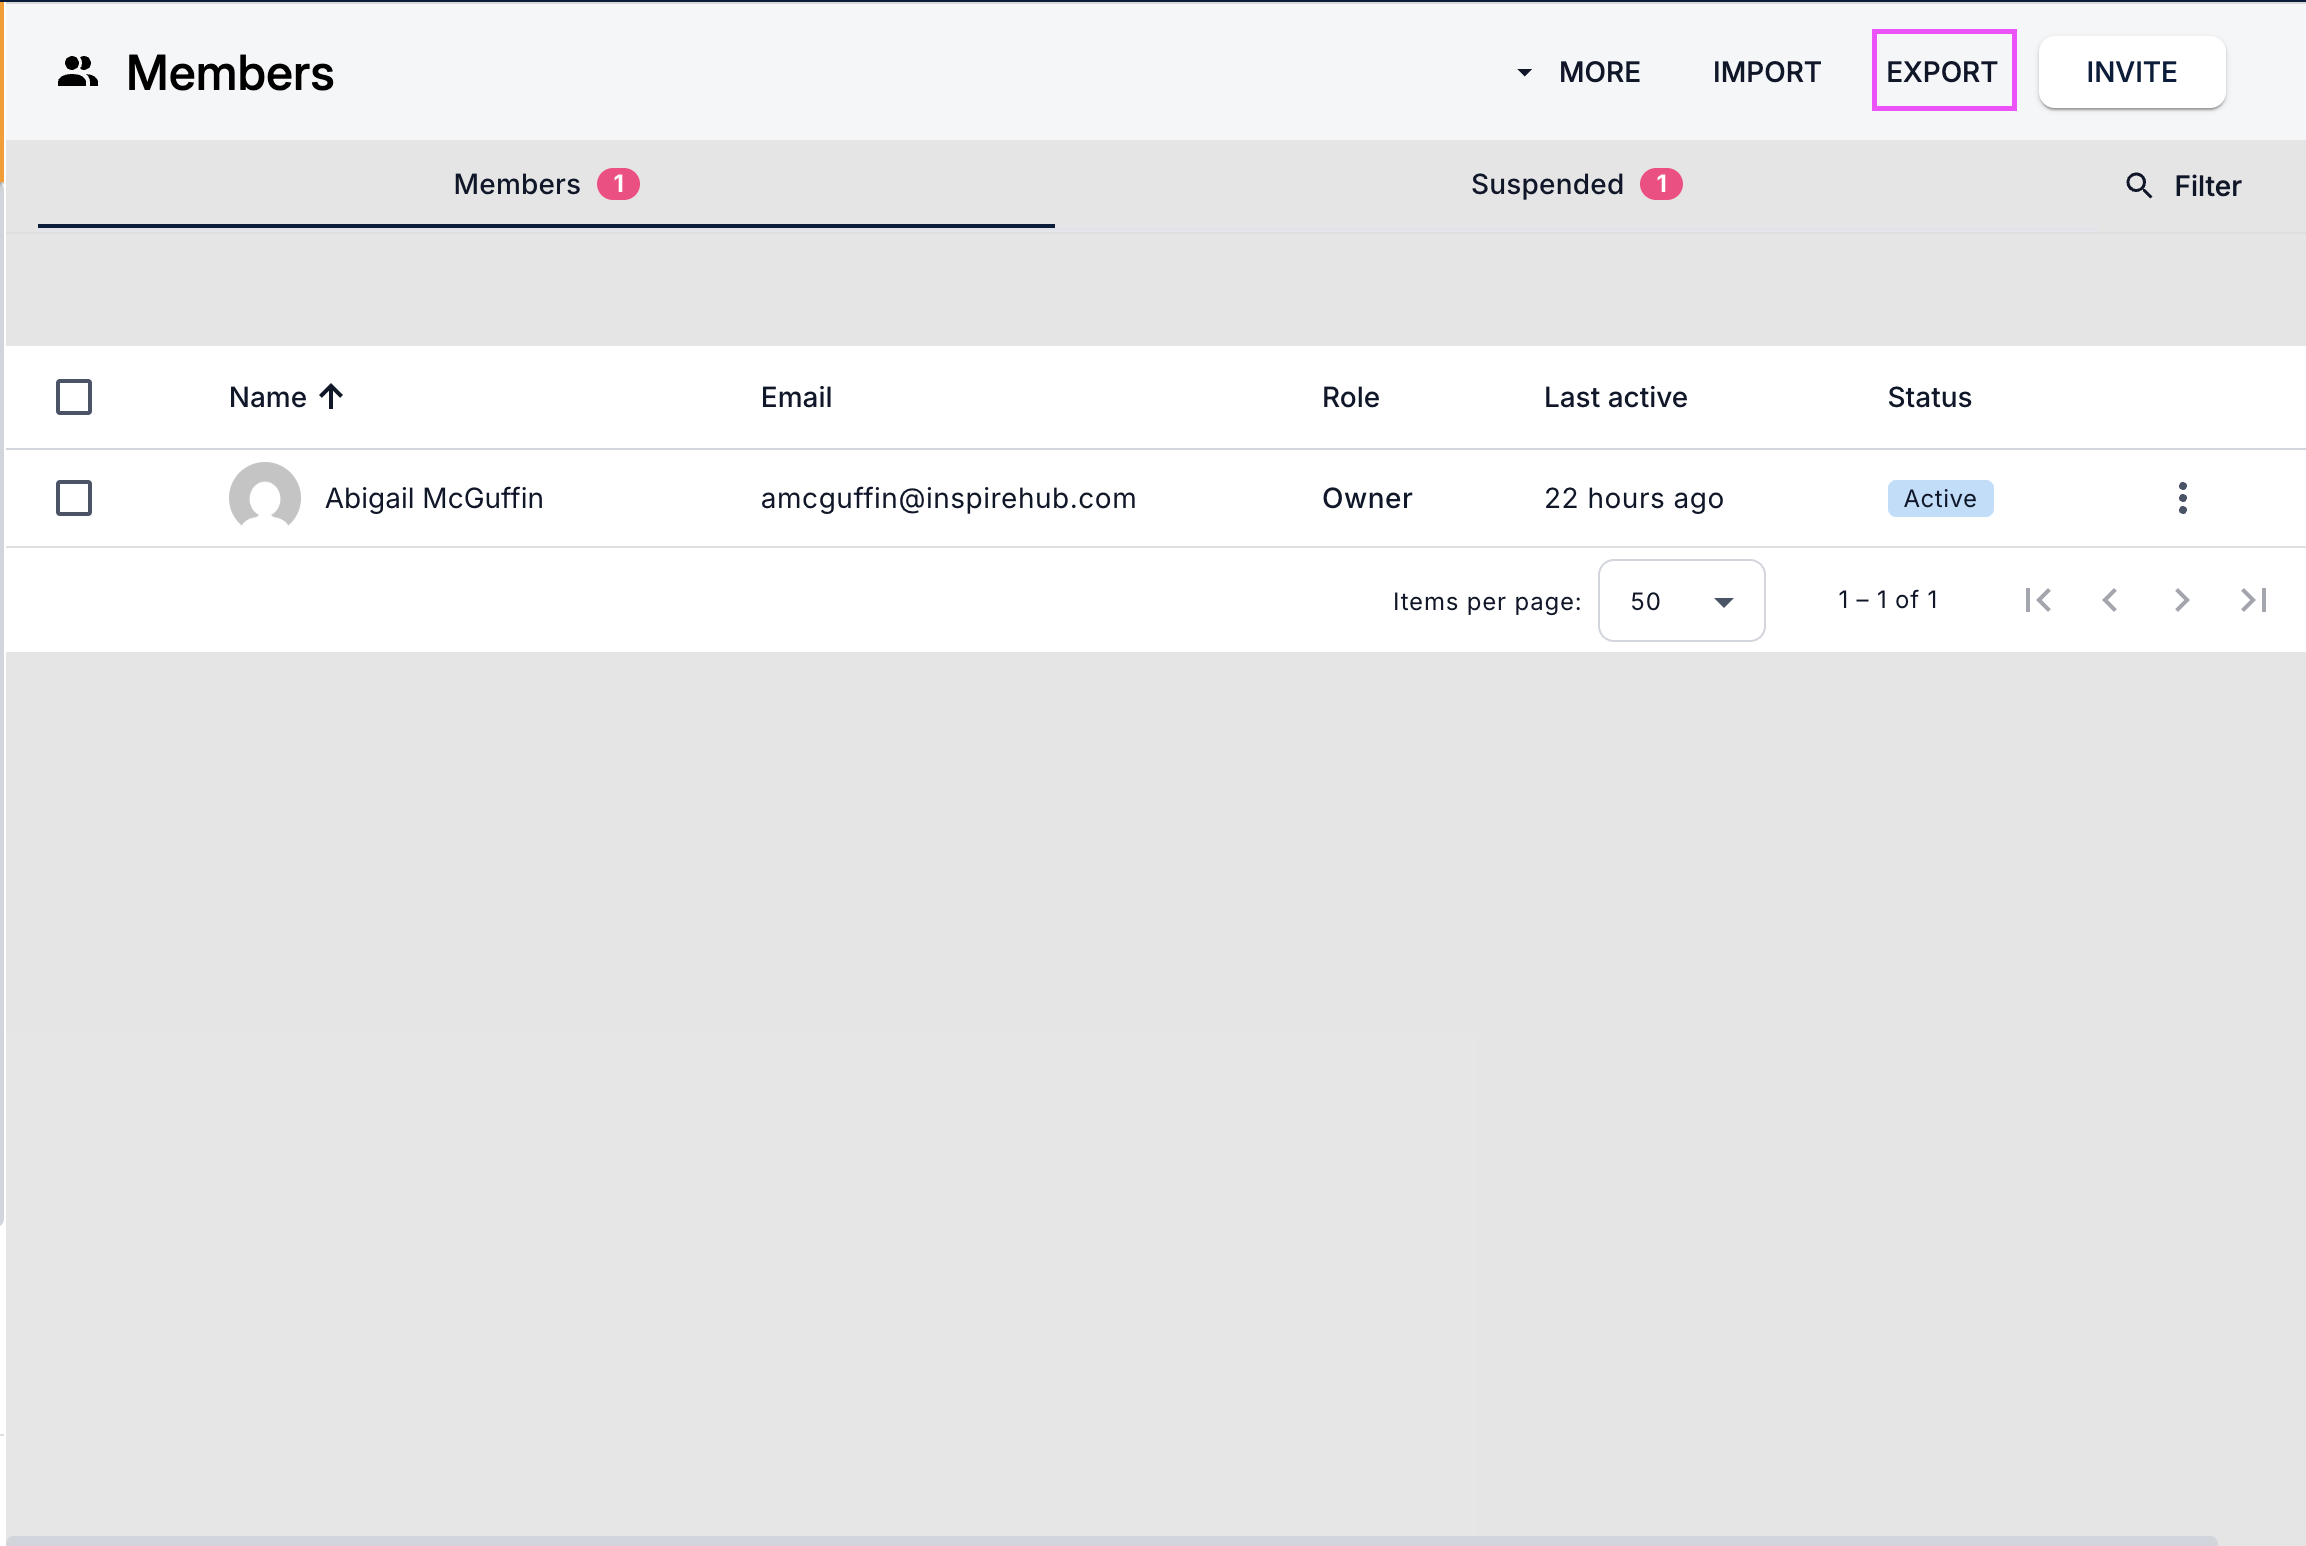
Task: Click the Filter search label
Action: (x=2208, y=186)
